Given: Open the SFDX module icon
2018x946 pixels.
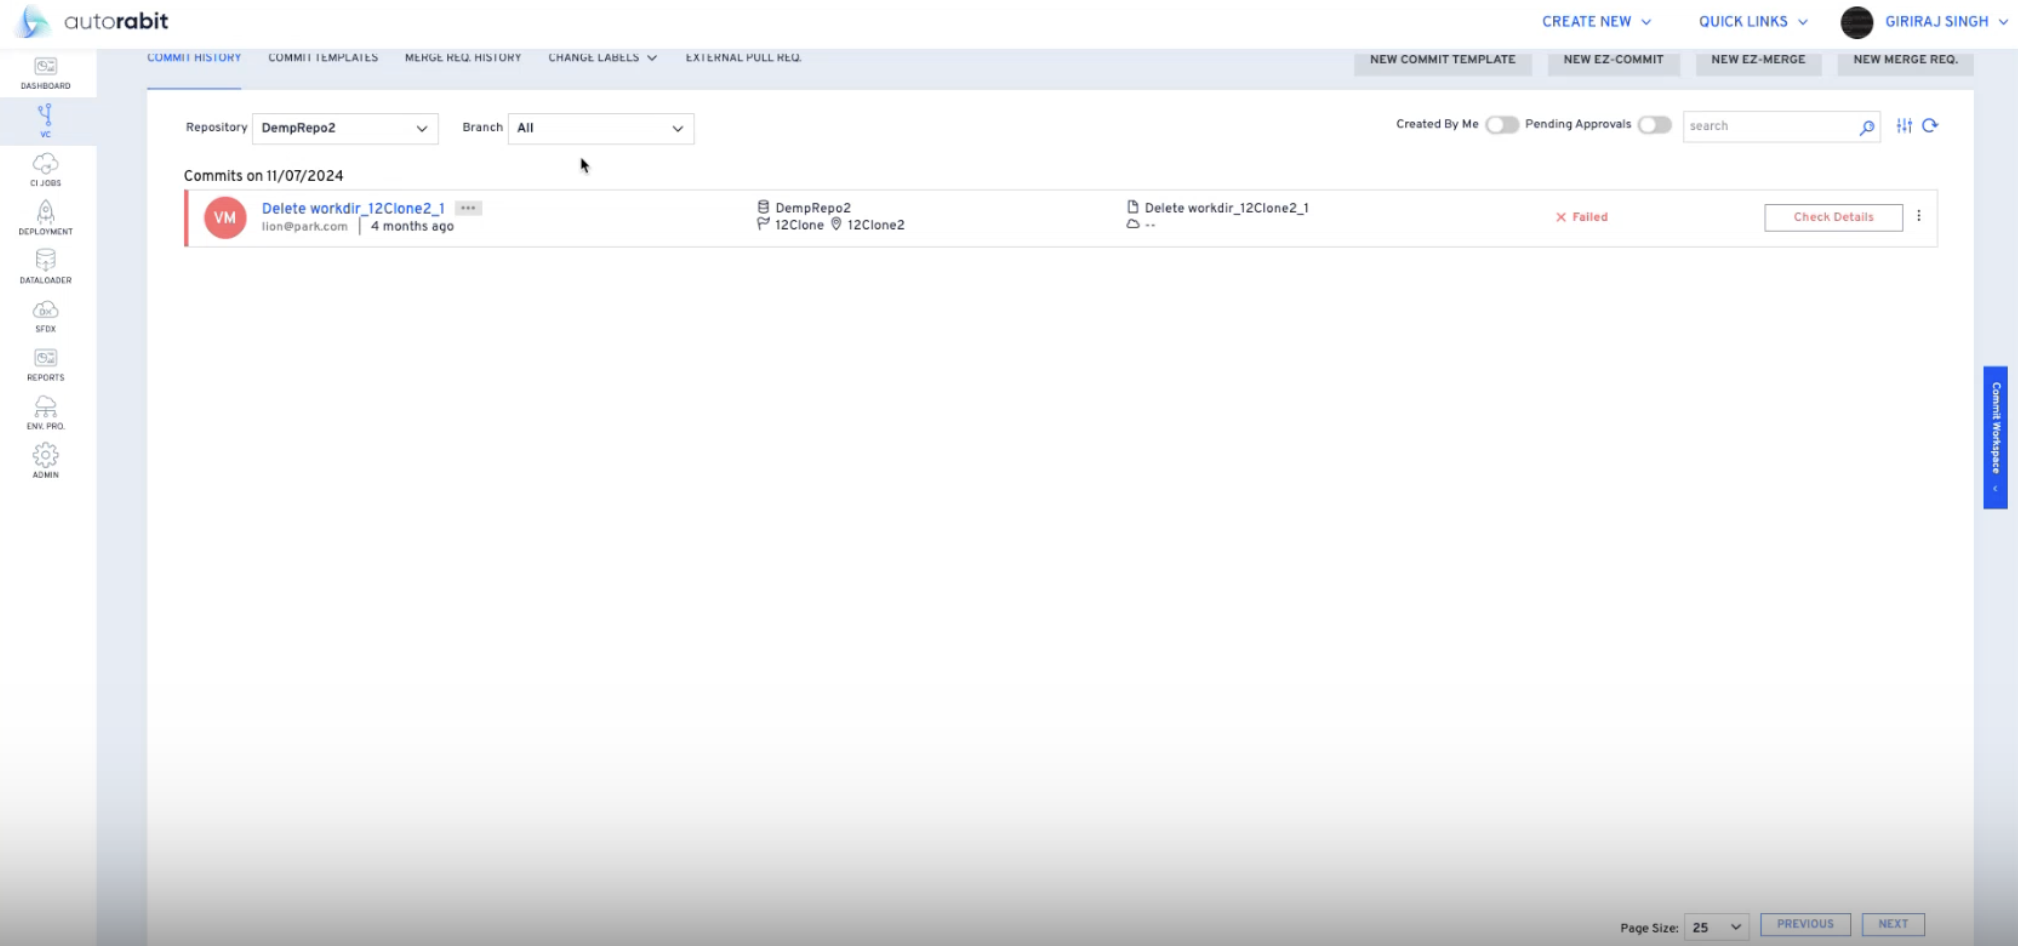Looking at the screenshot, I should [x=45, y=315].
